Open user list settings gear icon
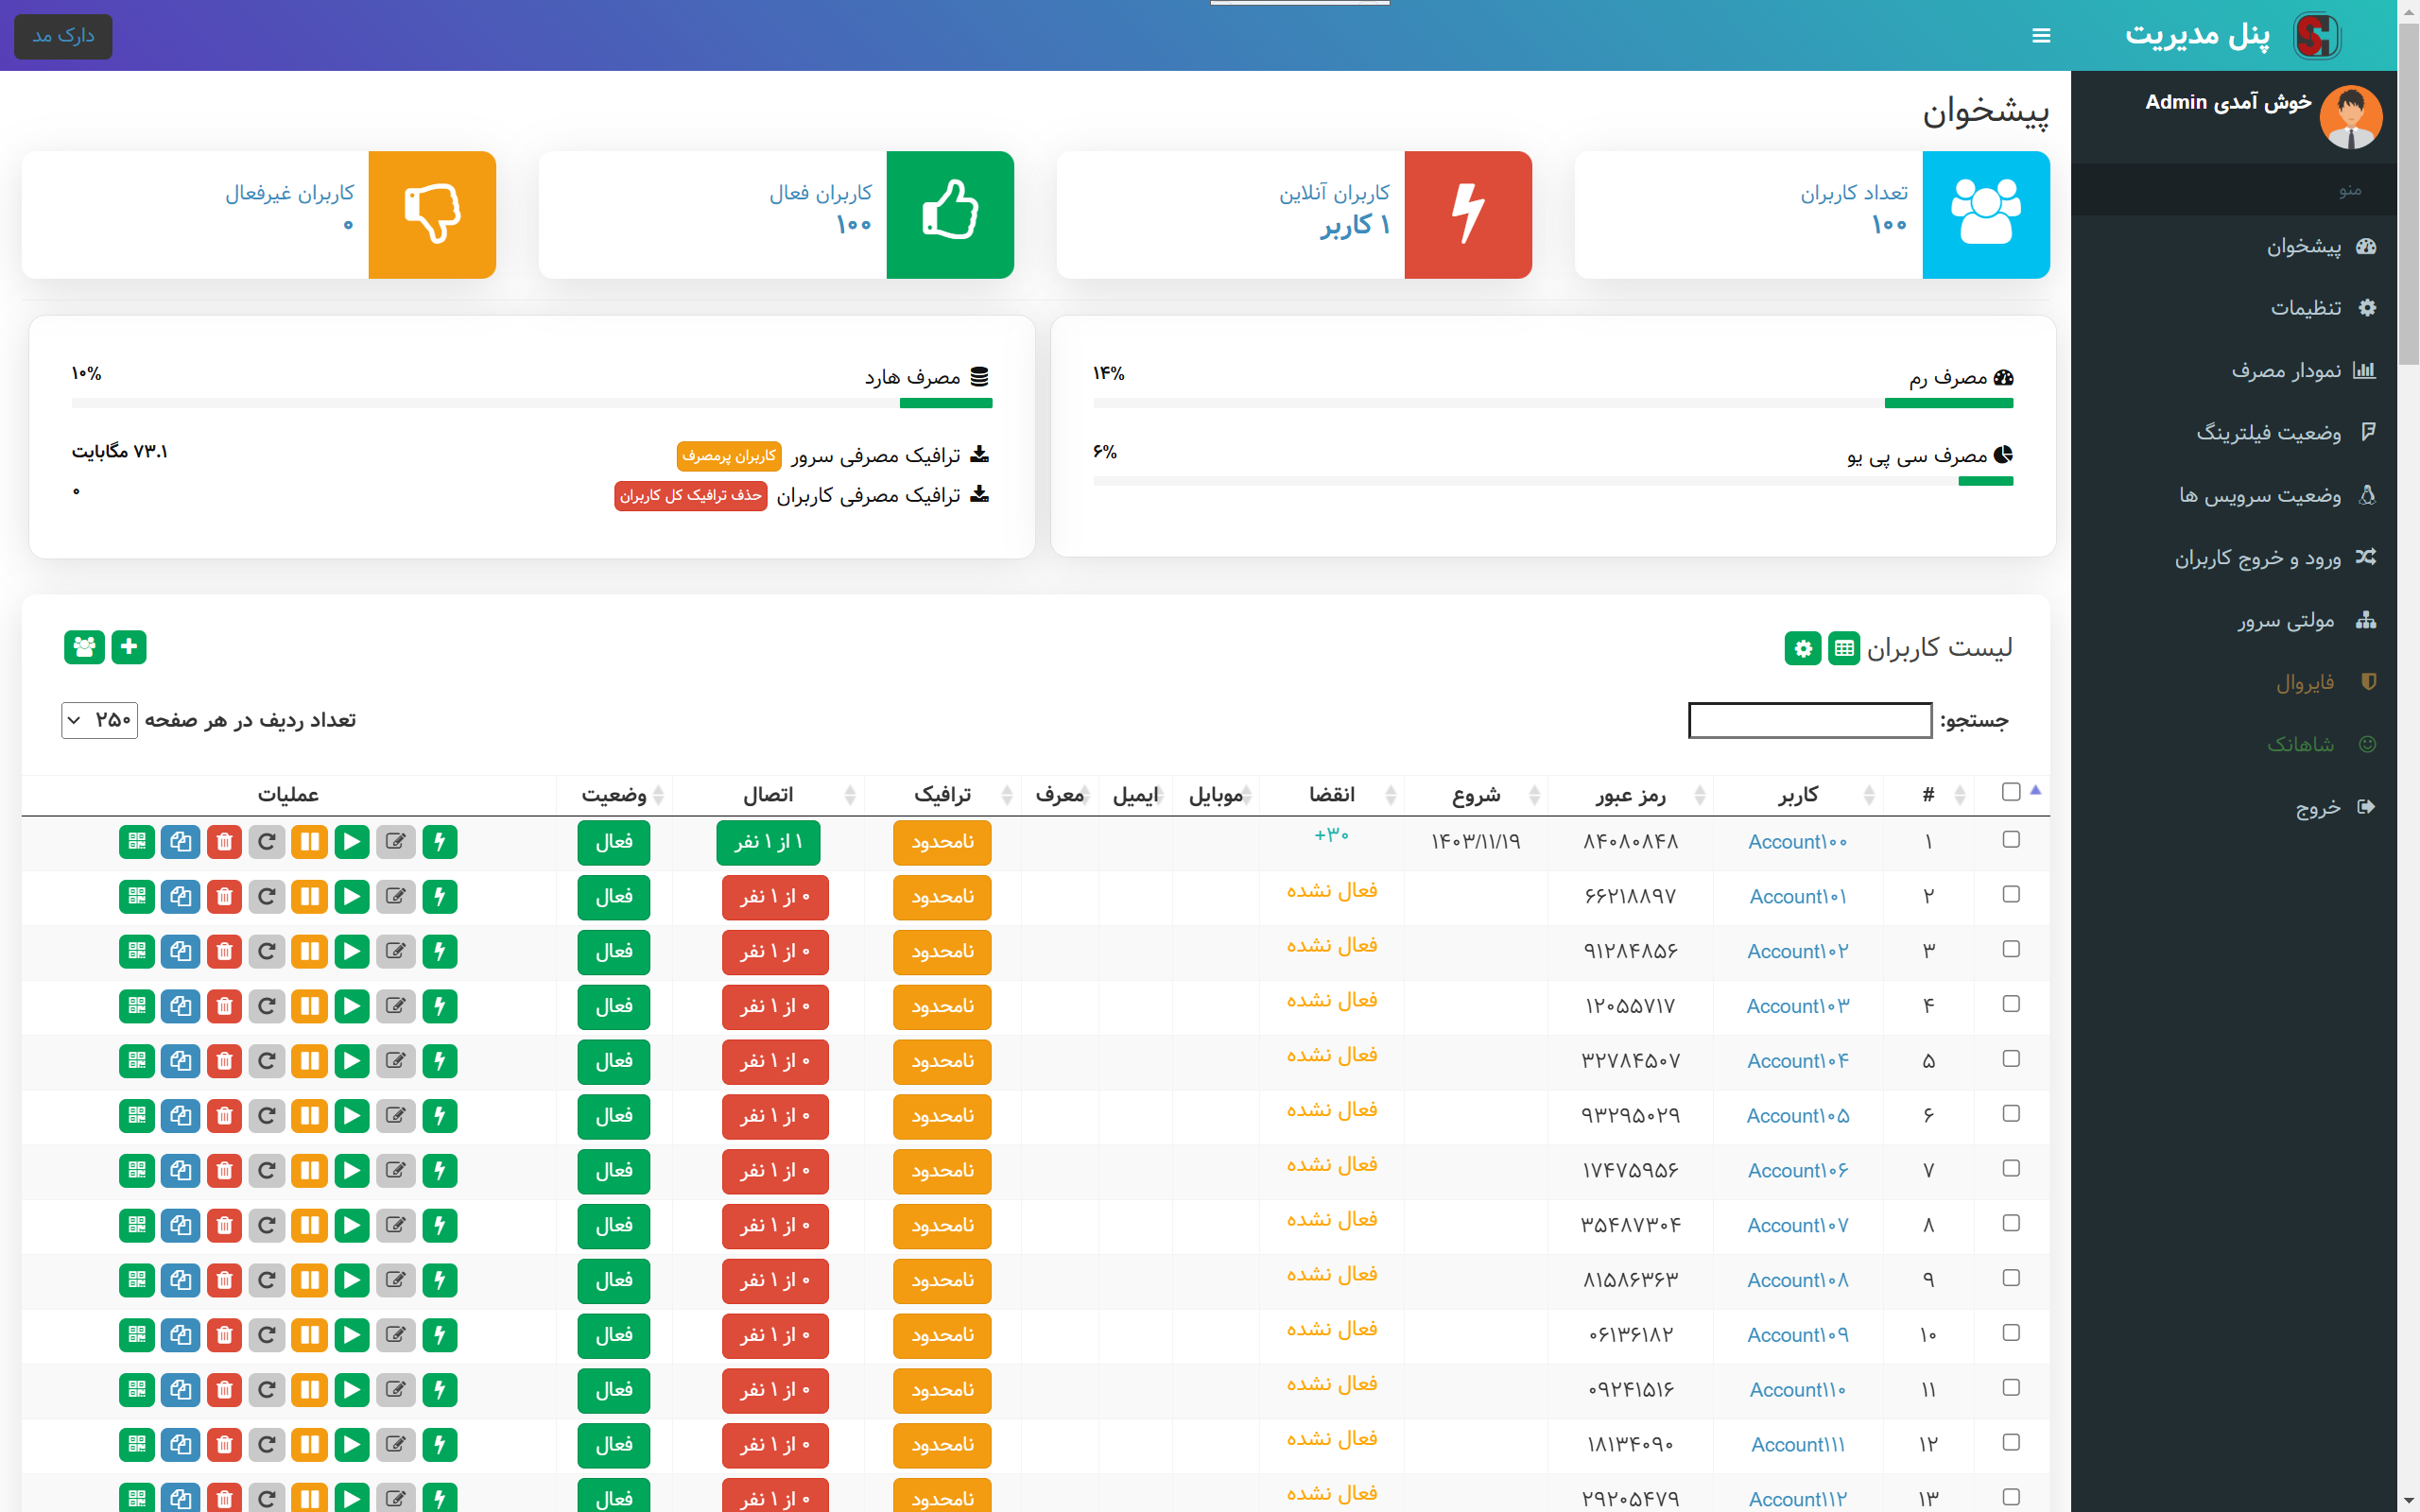The height and width of the screenshot is (1512, 2420). [1802, 648]
